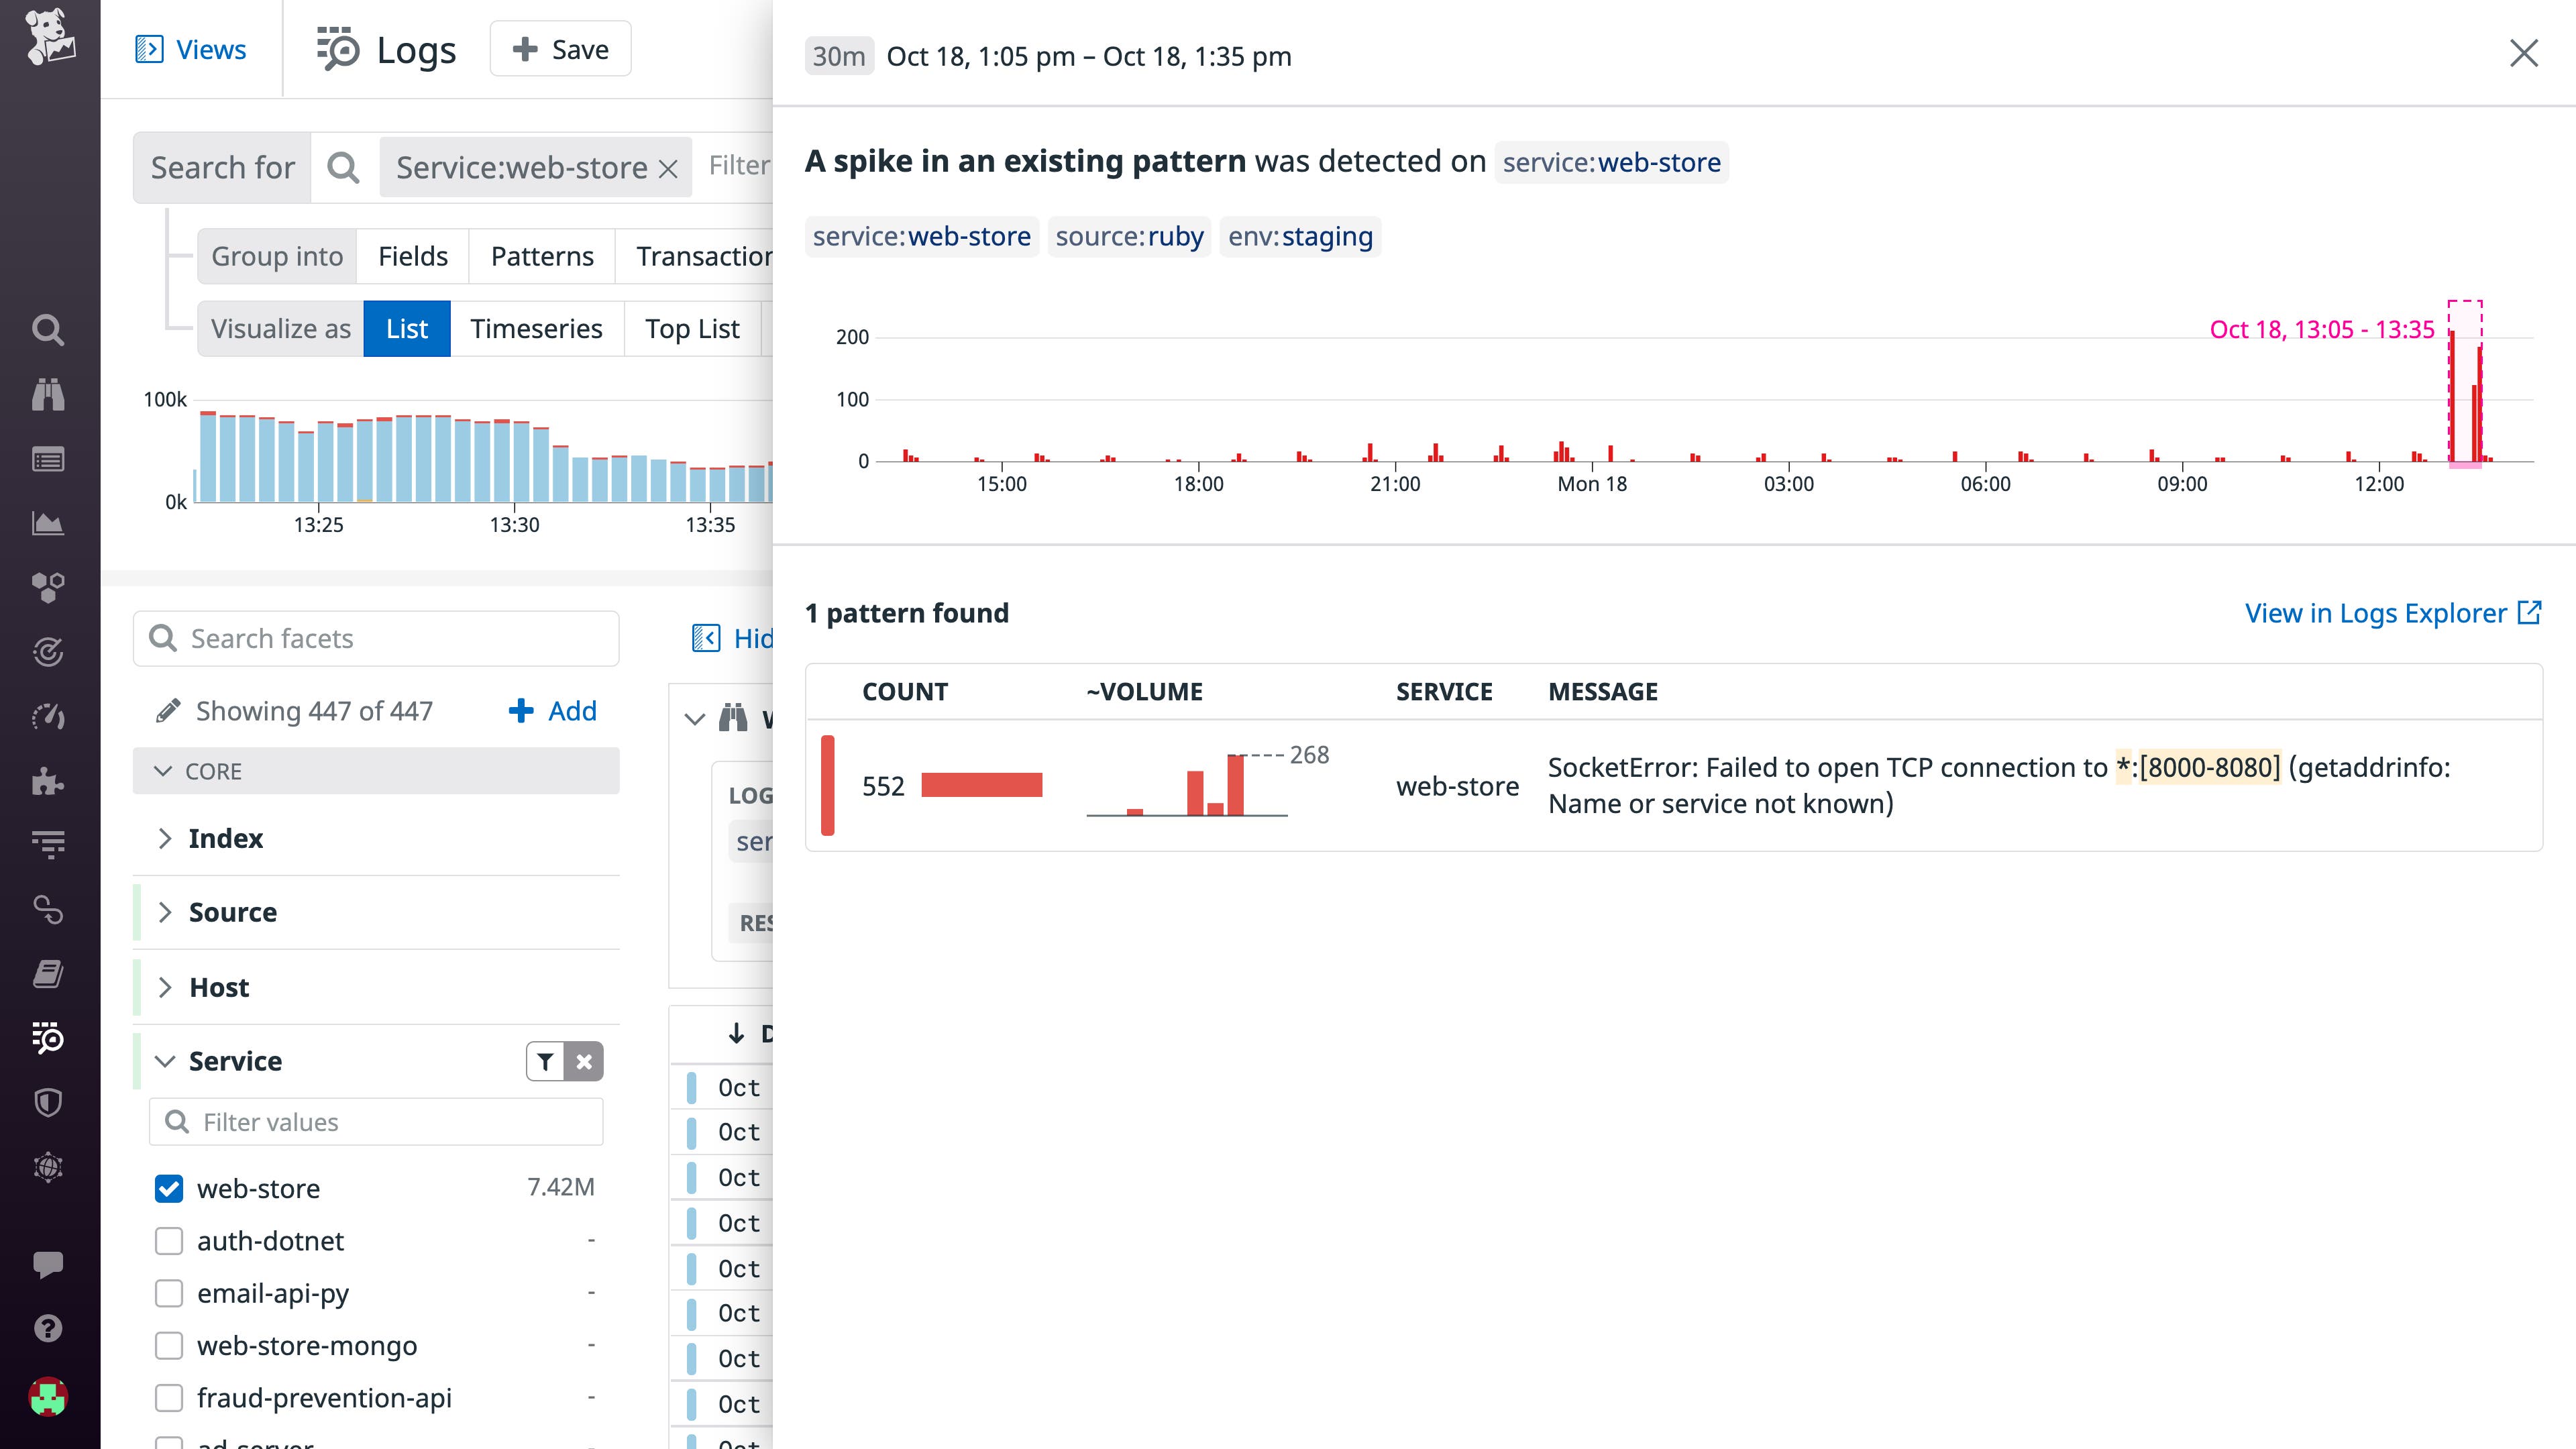Switch to the Timeseries visualization tab
Viewport: 2576px width, 1449px height.
coord(536,328)
